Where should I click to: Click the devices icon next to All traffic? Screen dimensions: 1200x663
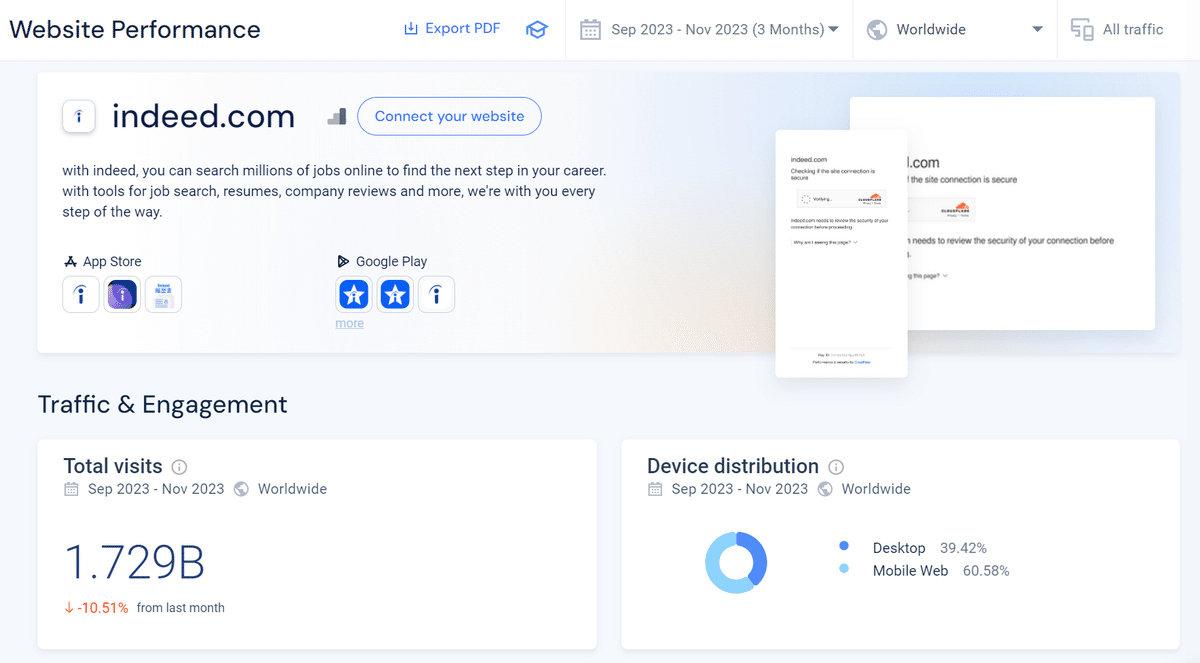coord(1082,30)
